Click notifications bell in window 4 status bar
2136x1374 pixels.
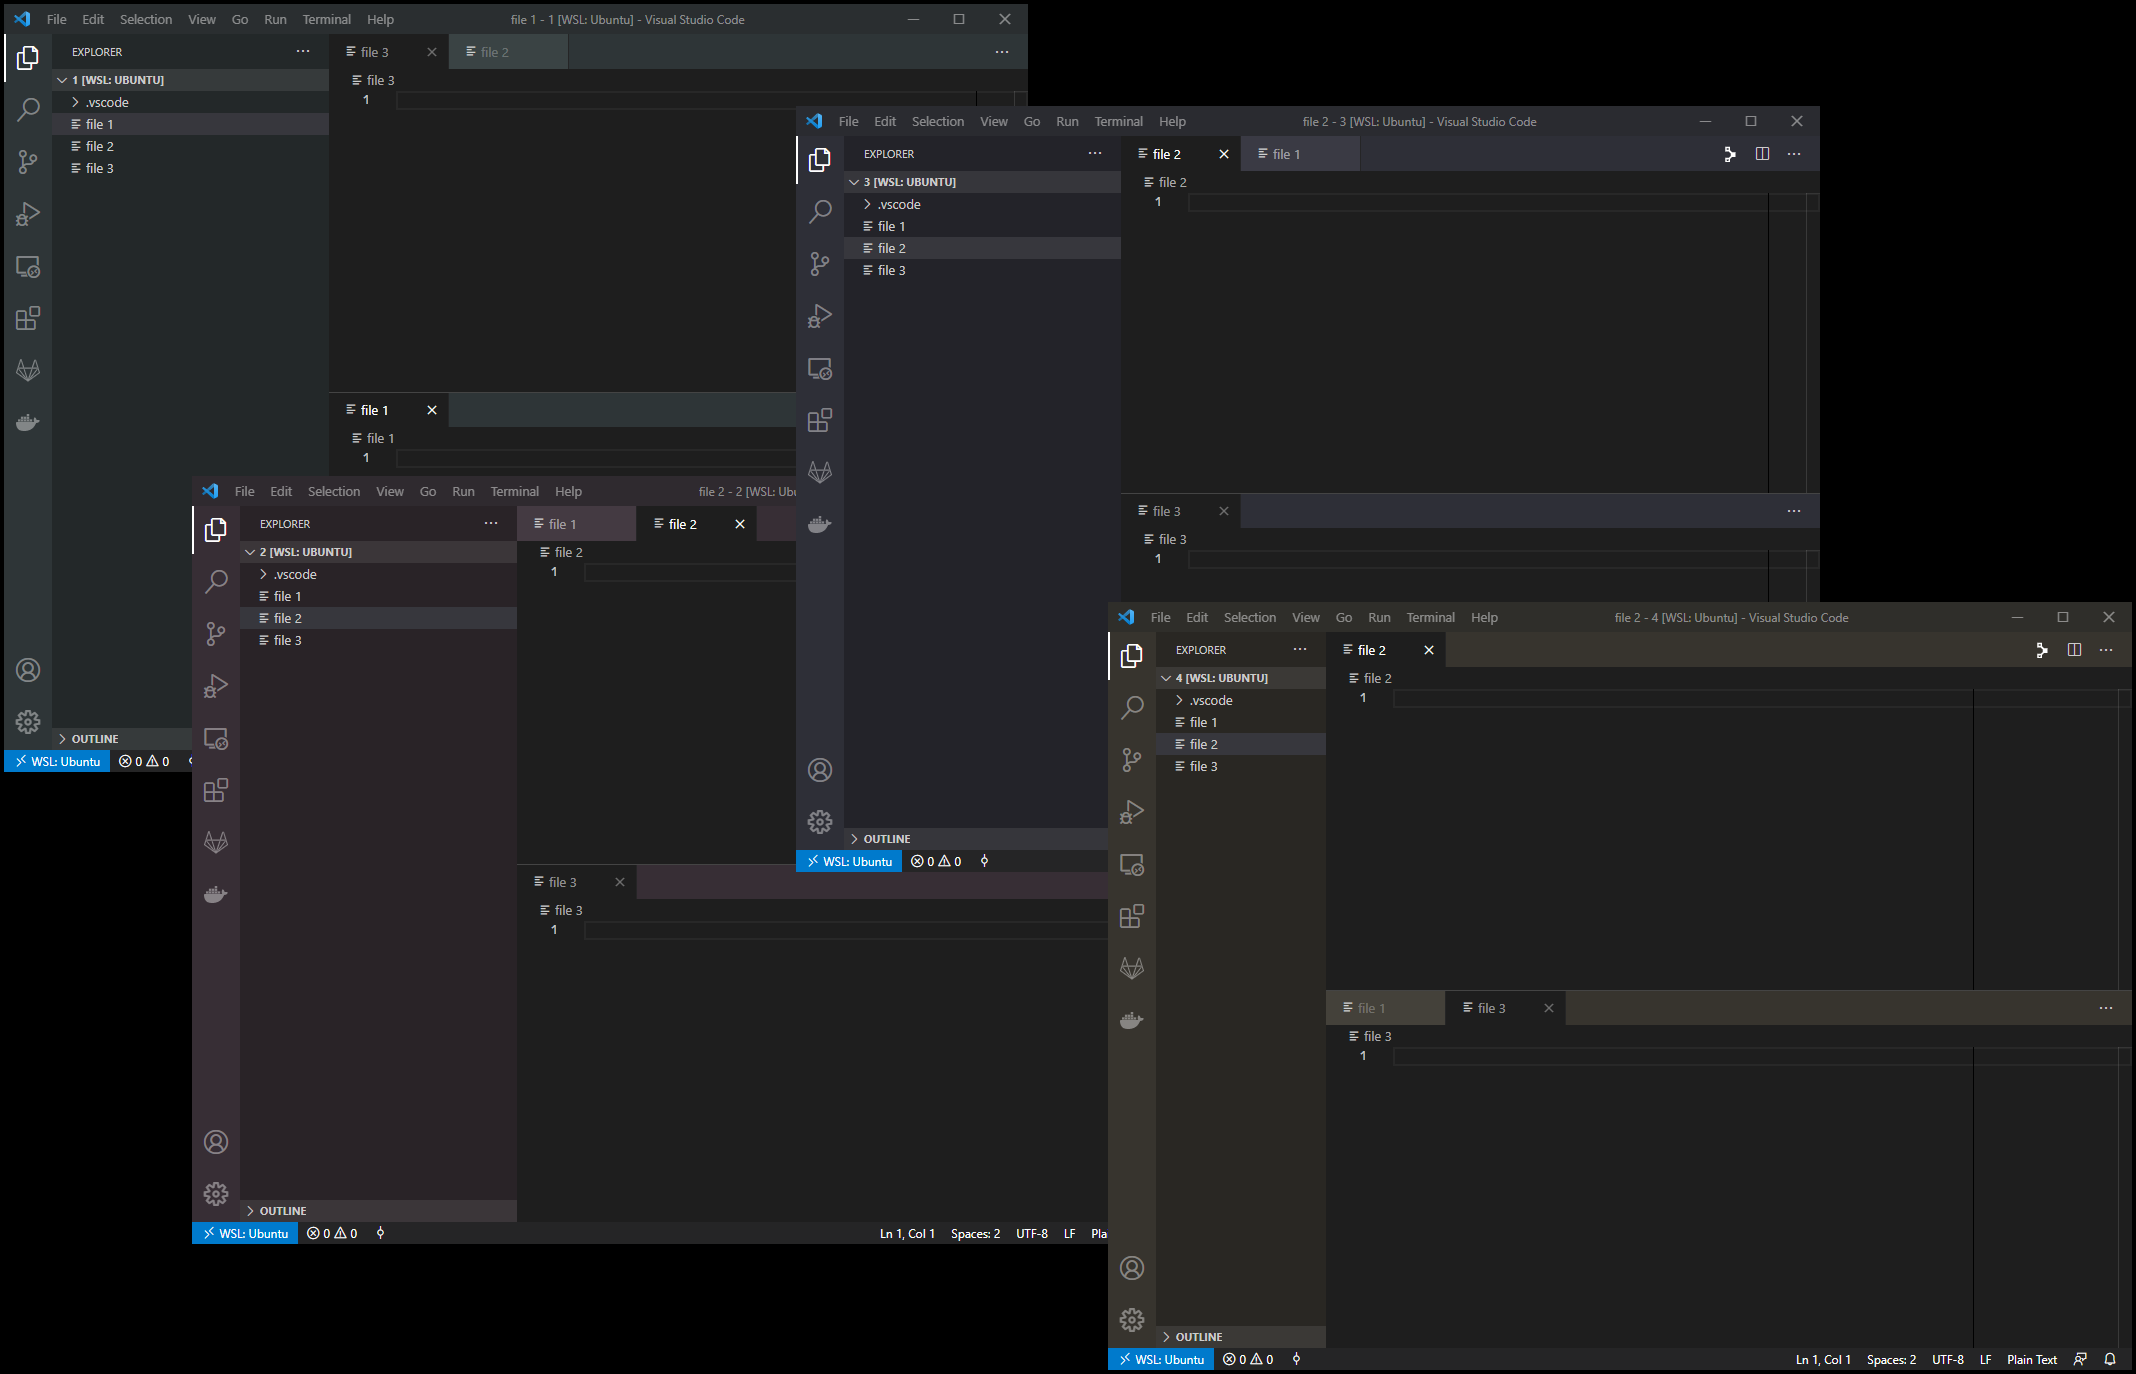[x=2110, y=1359]
